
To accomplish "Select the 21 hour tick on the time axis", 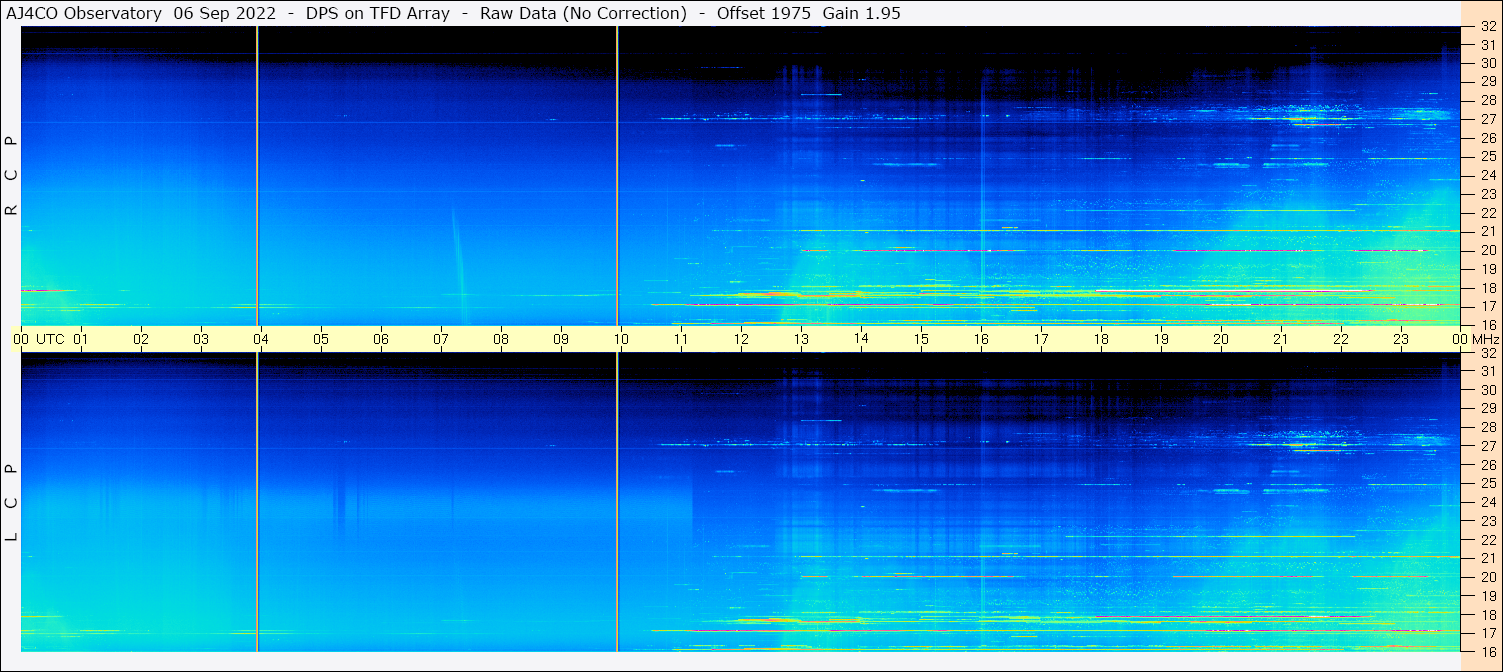I will click(1281, 339).
